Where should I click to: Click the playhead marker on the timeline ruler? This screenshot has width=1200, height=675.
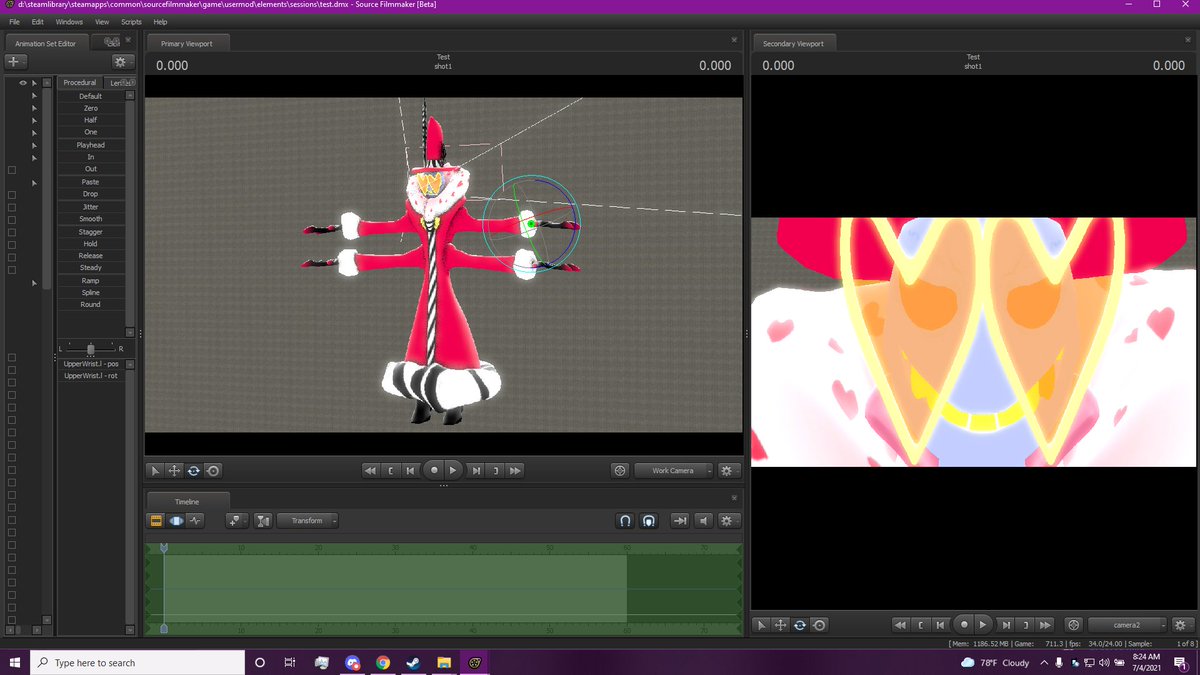coord(164,548)
